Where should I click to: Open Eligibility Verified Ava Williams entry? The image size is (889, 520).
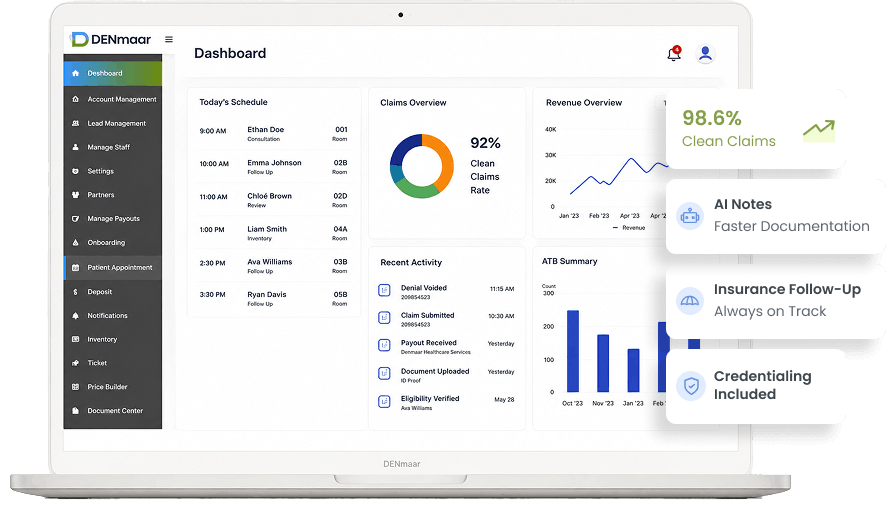446,403
